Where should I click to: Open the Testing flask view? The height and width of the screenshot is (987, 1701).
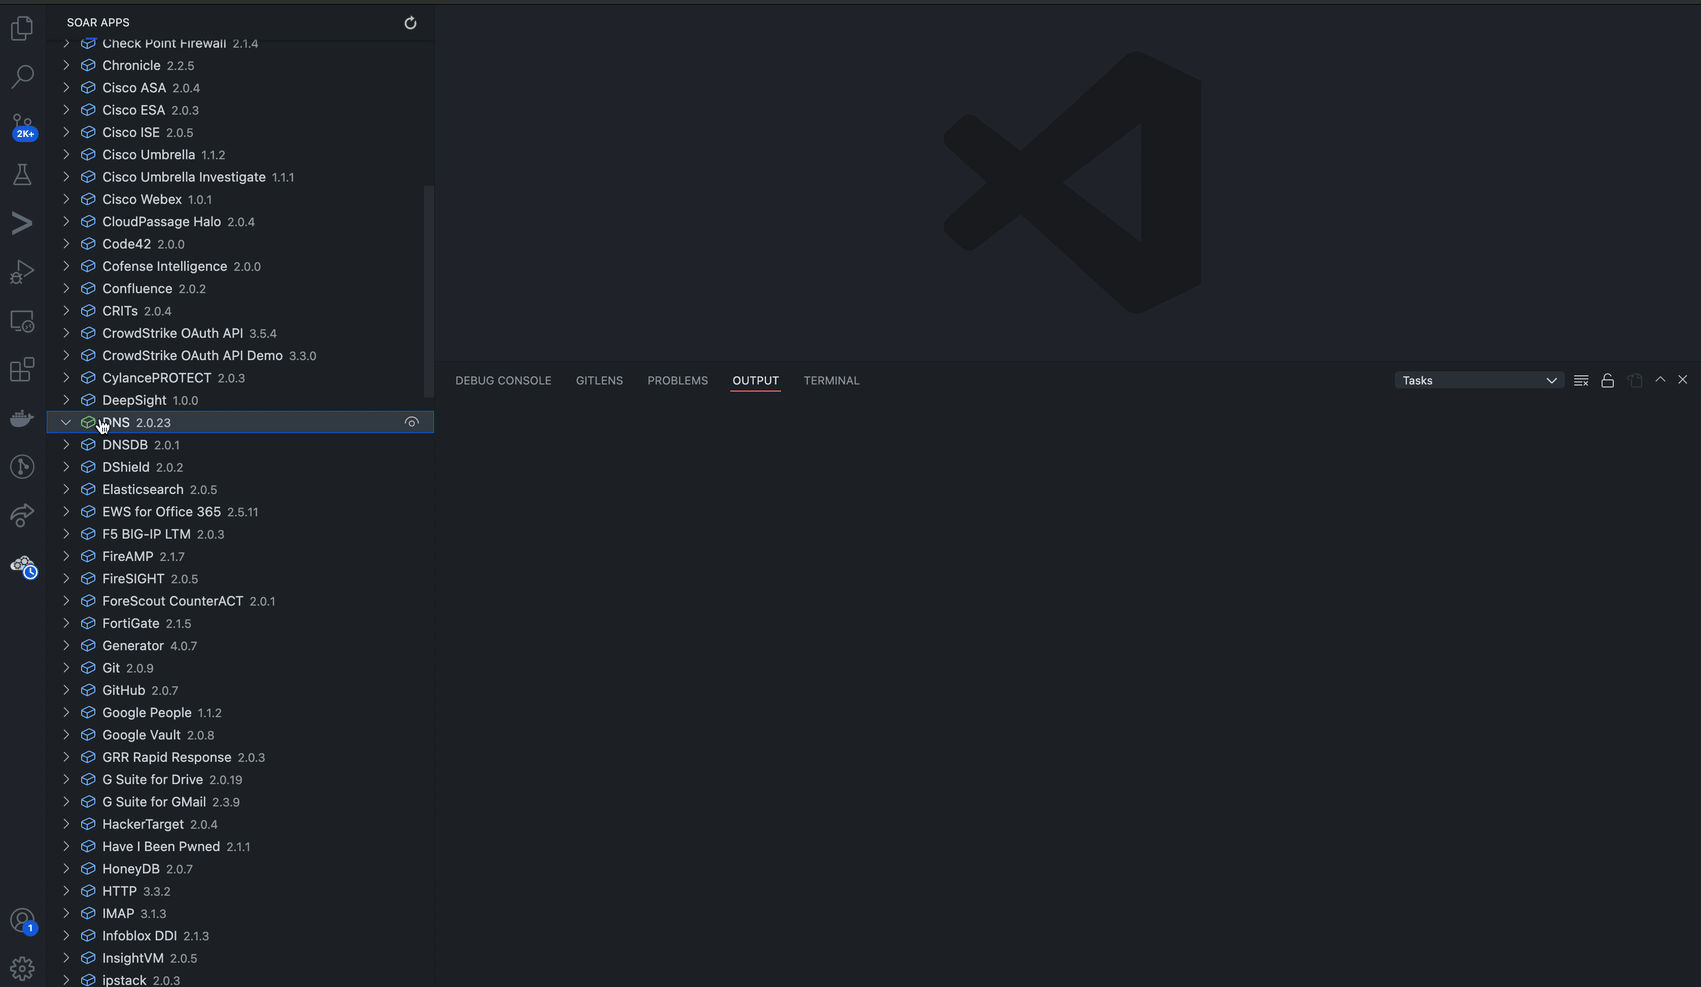click(22, 174)
